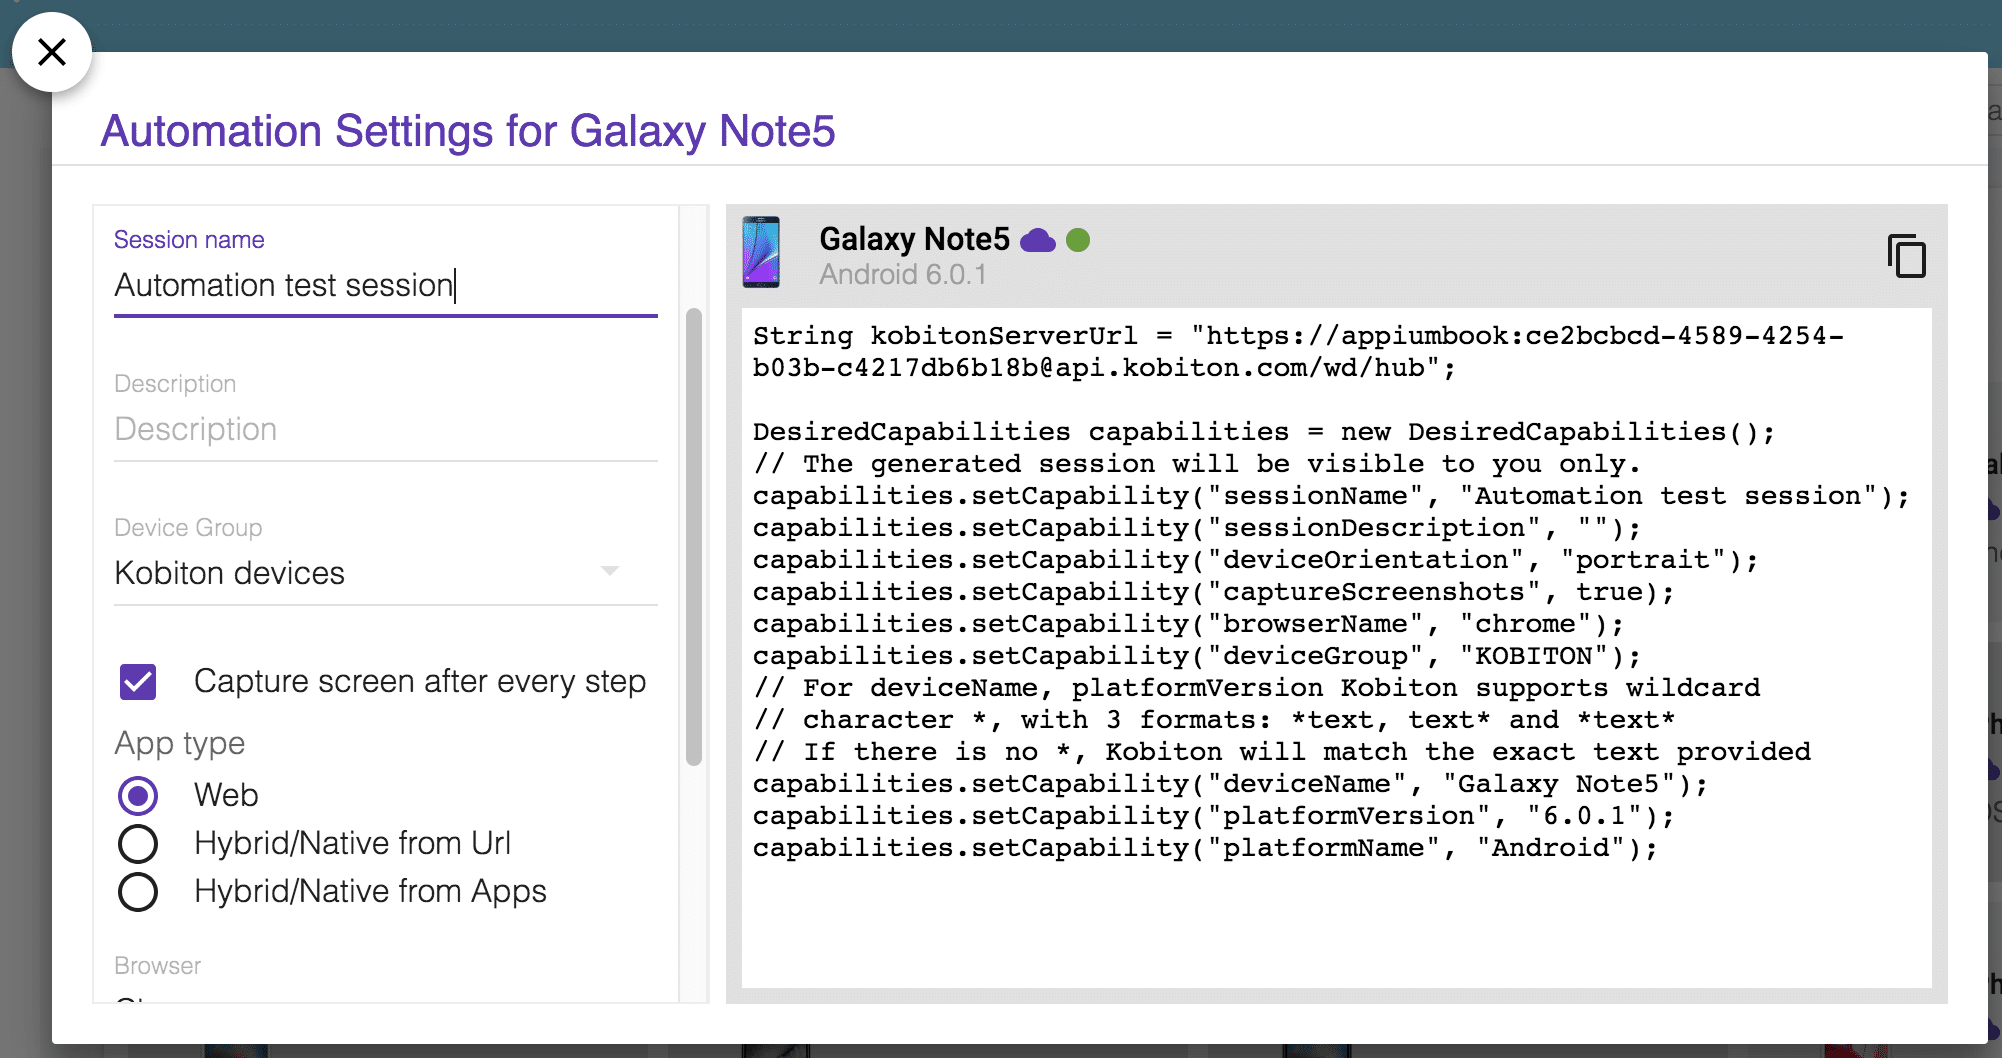Click the Browser field label

coord(157,966)
